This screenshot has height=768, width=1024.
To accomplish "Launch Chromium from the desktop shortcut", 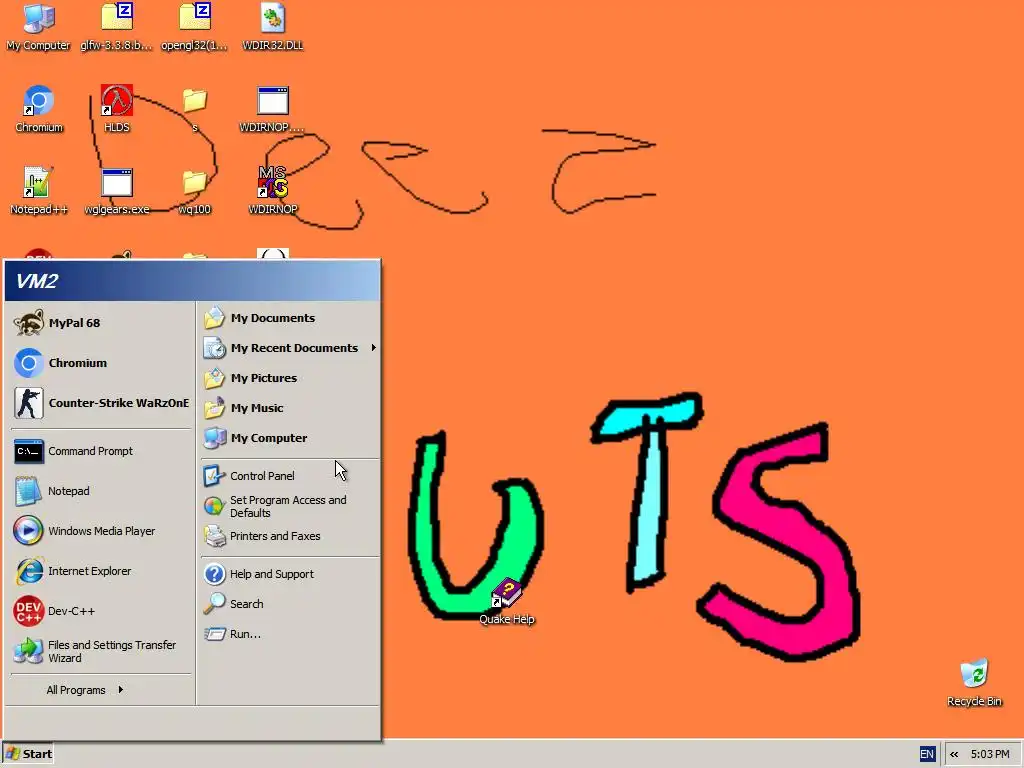I will (x=39, y=109).
